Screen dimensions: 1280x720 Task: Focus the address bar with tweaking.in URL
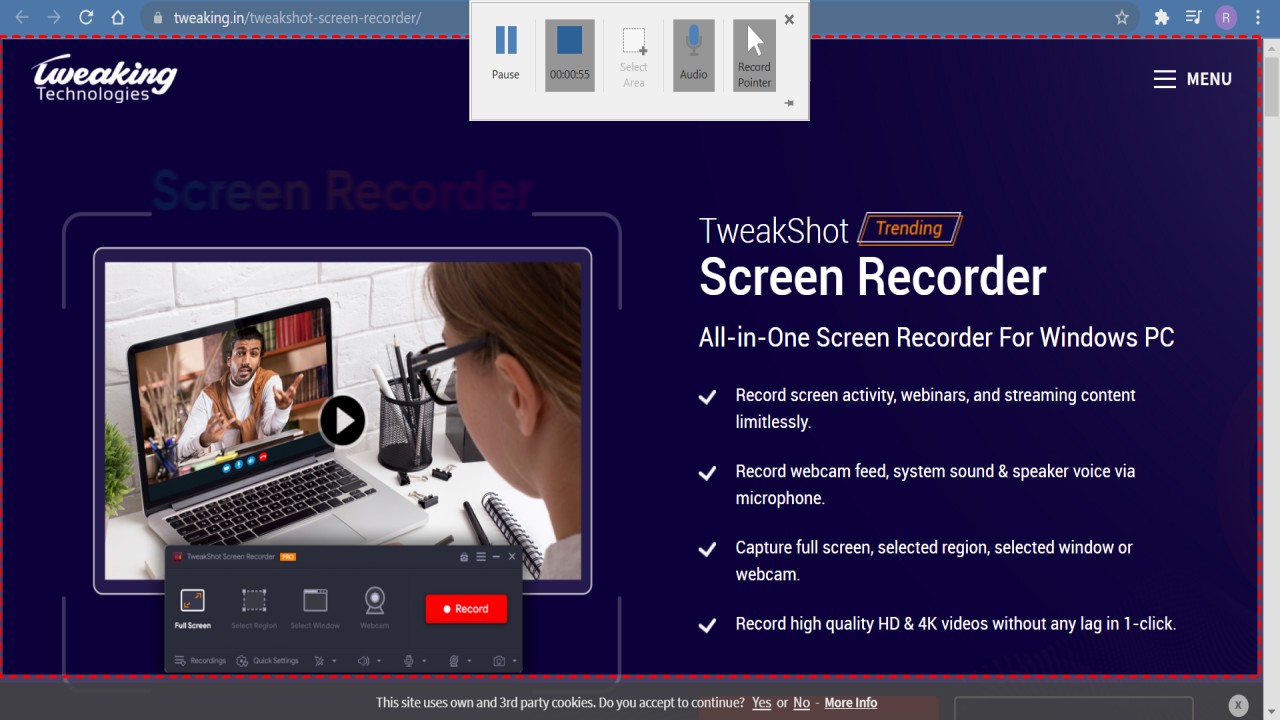(297, 18)
